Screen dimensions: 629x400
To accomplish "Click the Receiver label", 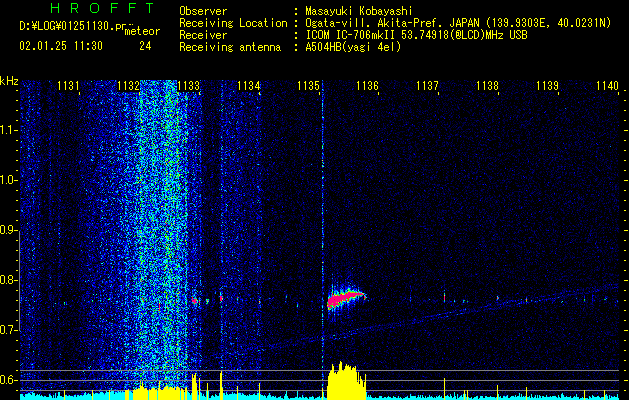I will pos(203,35).
